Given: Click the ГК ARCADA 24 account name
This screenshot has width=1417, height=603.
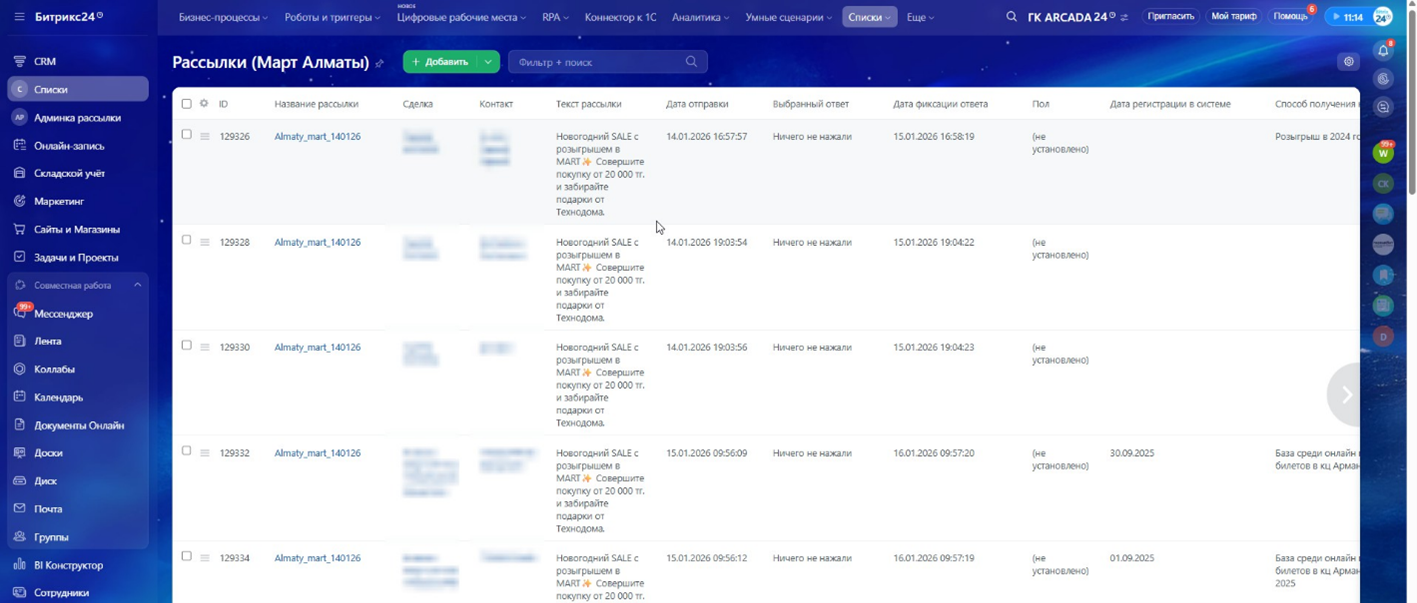Looking at the screenshot, I should tap(1072, 17).
